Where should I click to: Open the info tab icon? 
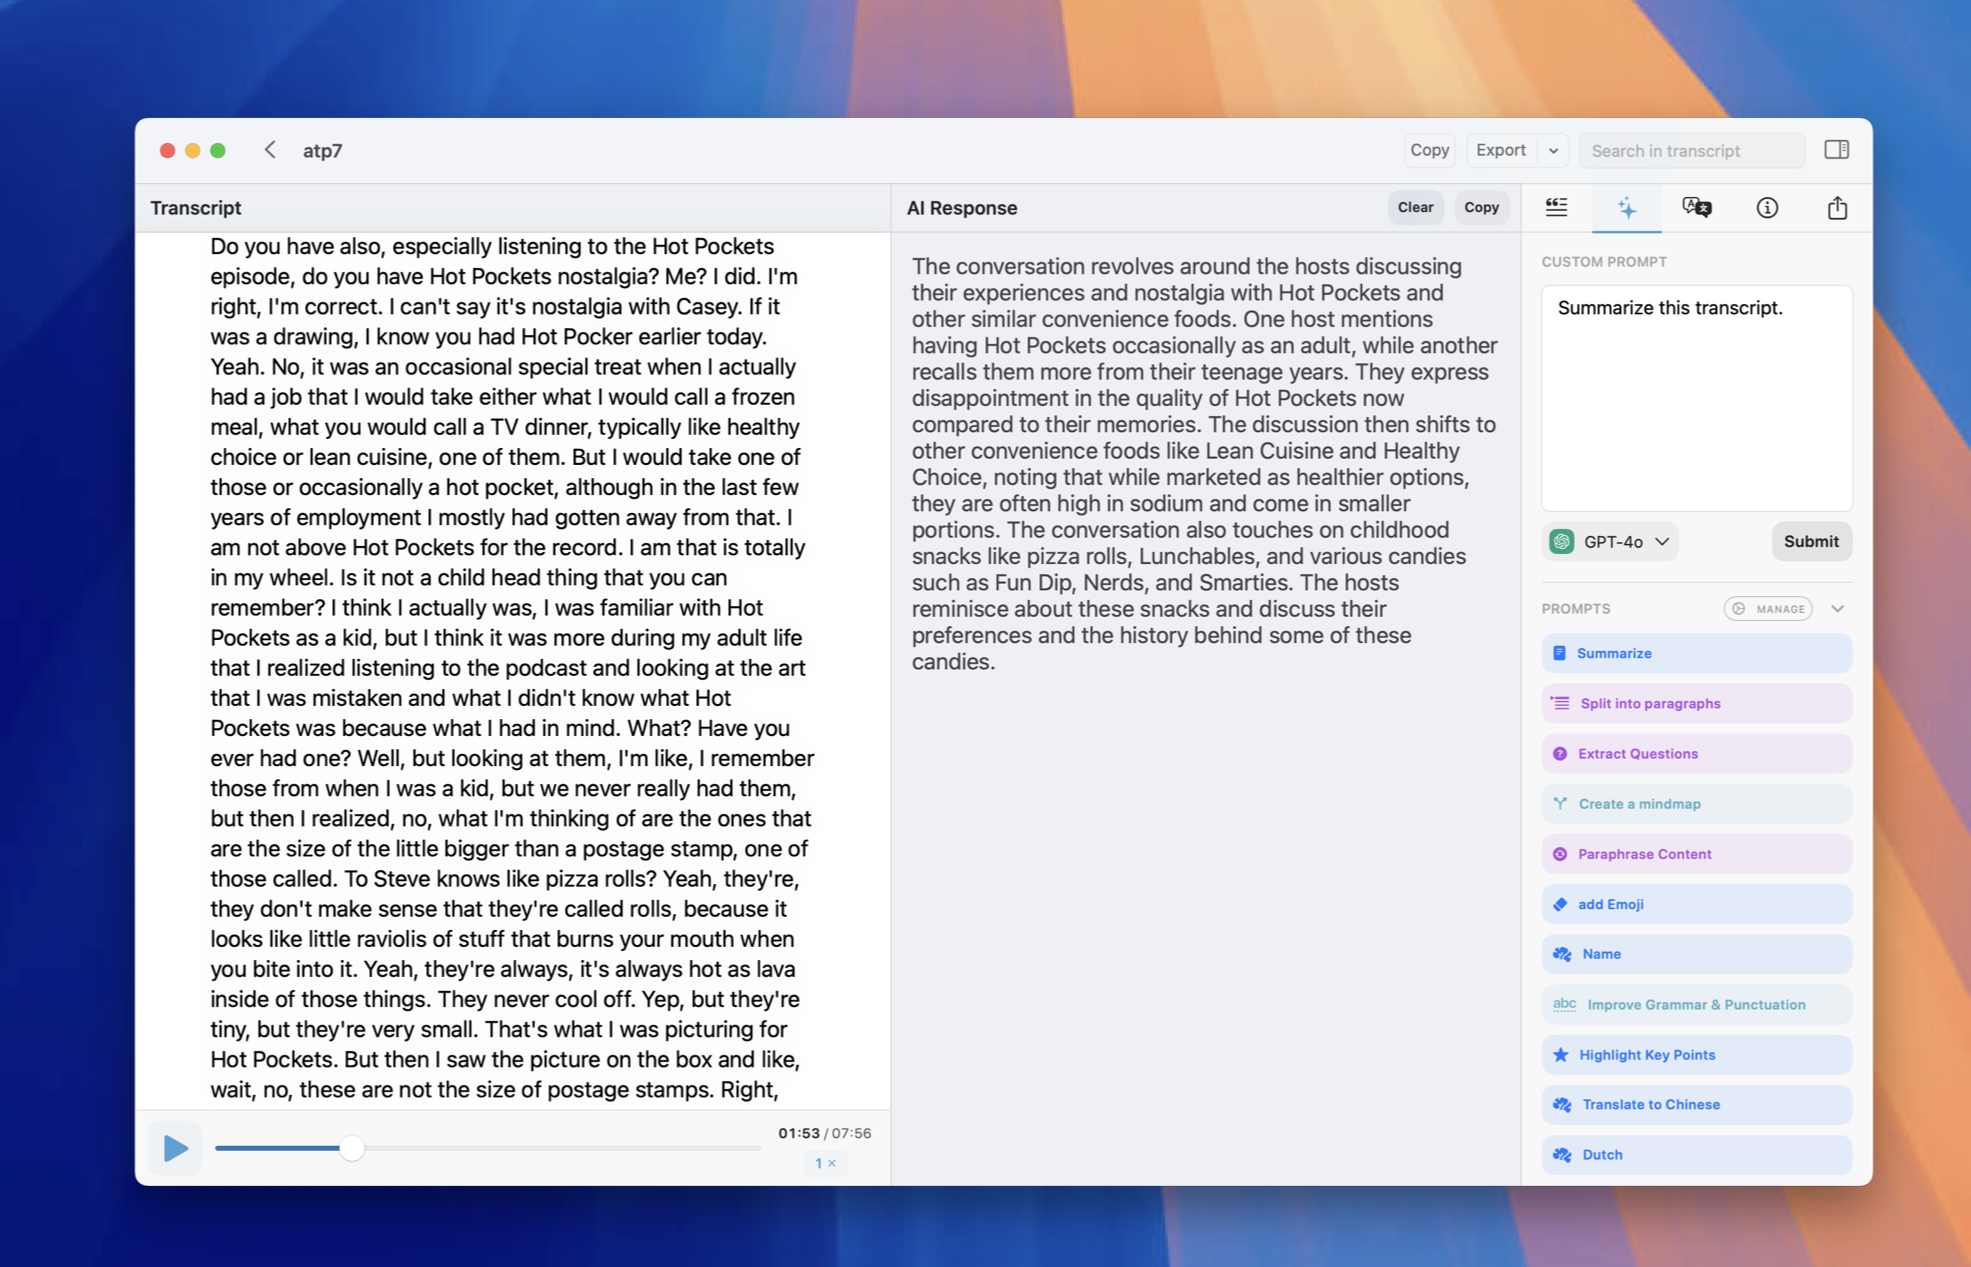click(1767, 208)
